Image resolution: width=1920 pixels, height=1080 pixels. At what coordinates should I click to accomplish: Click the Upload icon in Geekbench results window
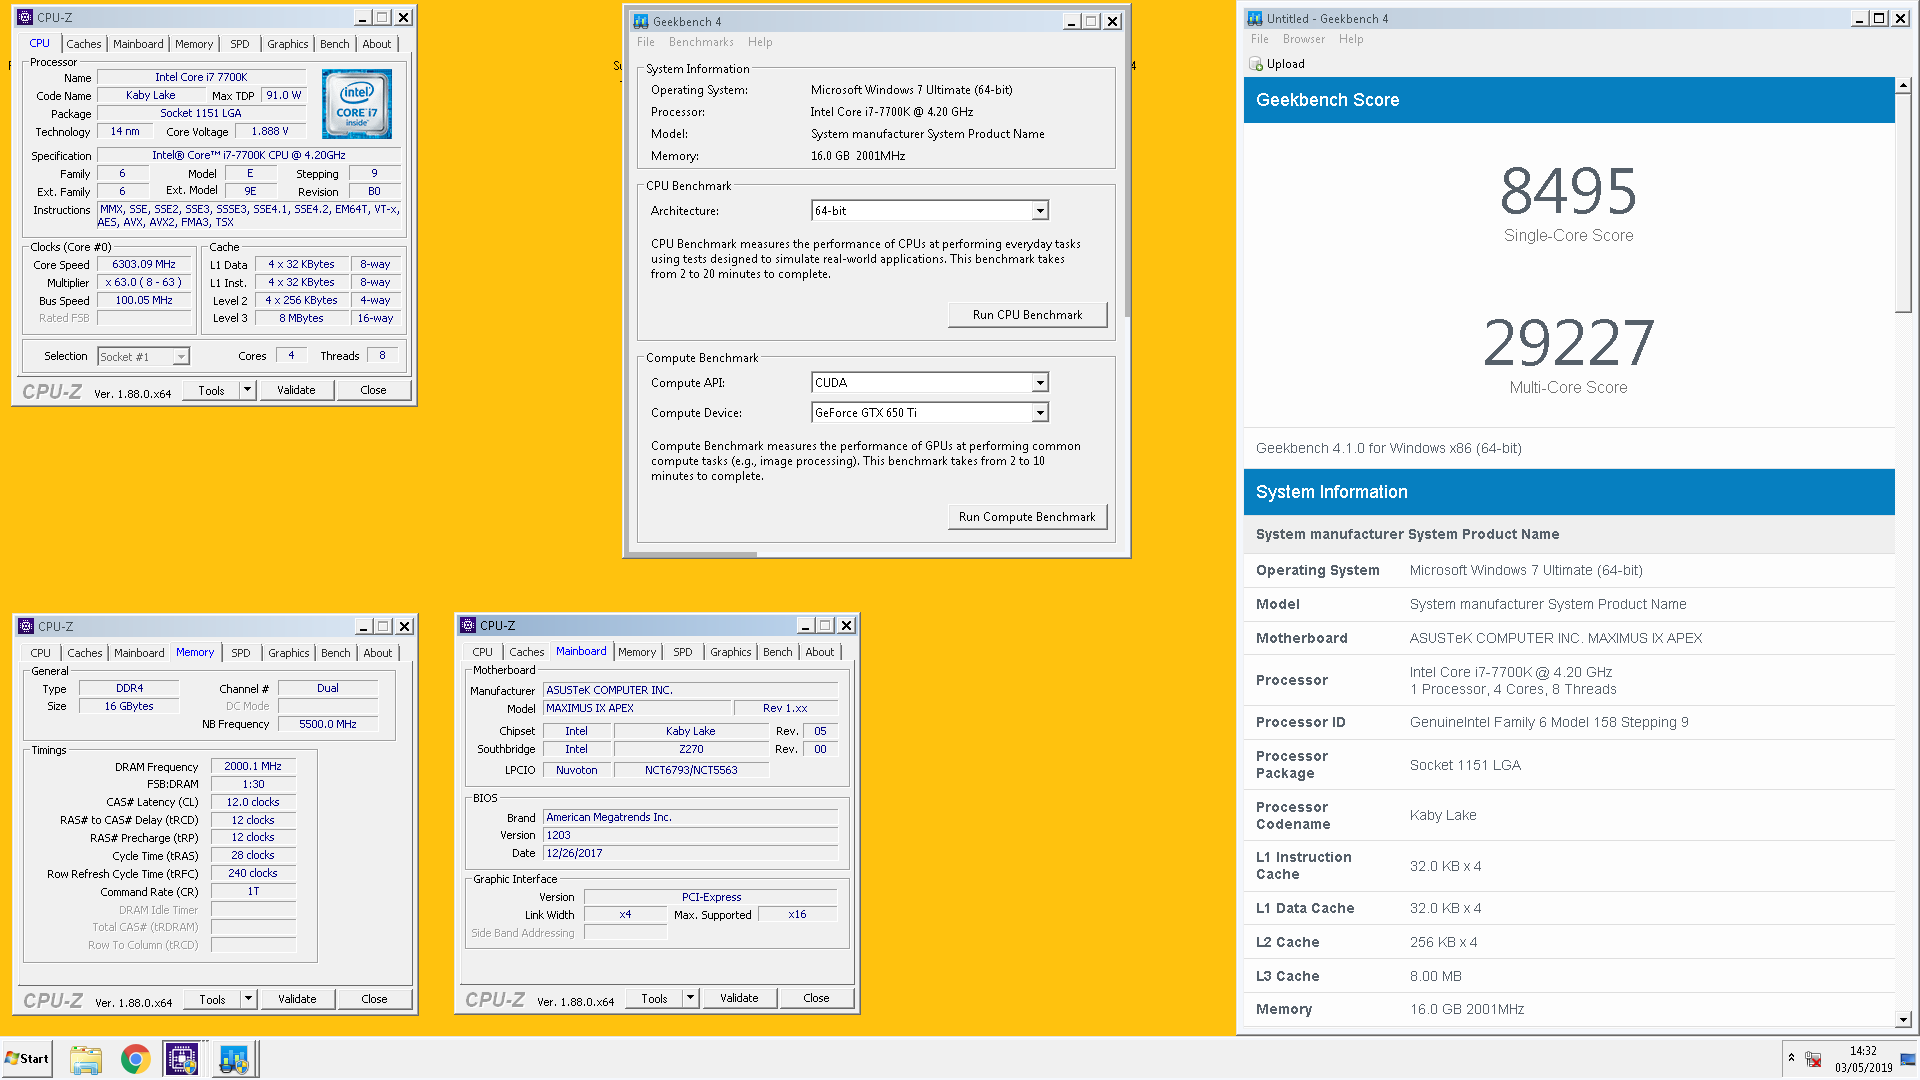(x=1256, y=64)
